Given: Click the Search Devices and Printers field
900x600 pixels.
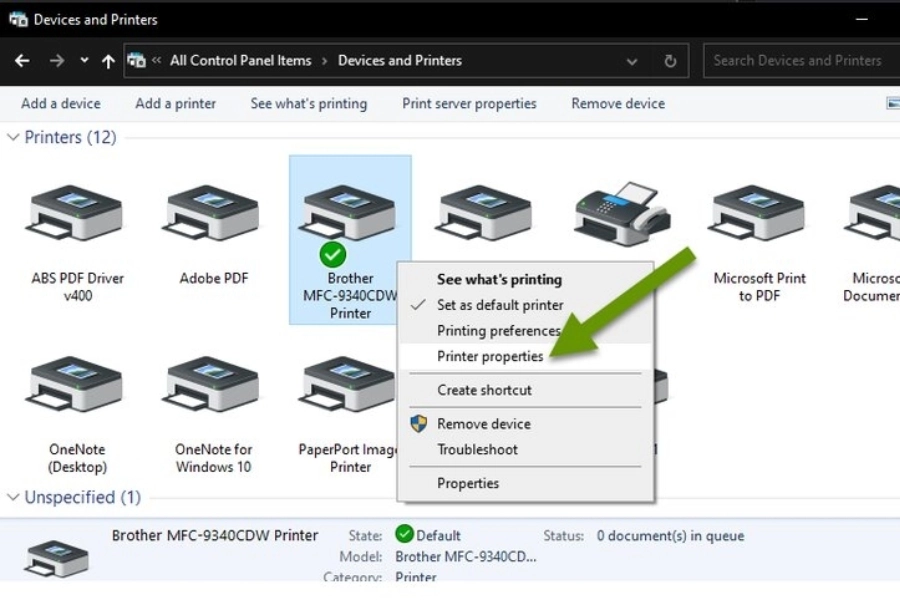Looking at the screenshot, I should (x=797, y=61).
